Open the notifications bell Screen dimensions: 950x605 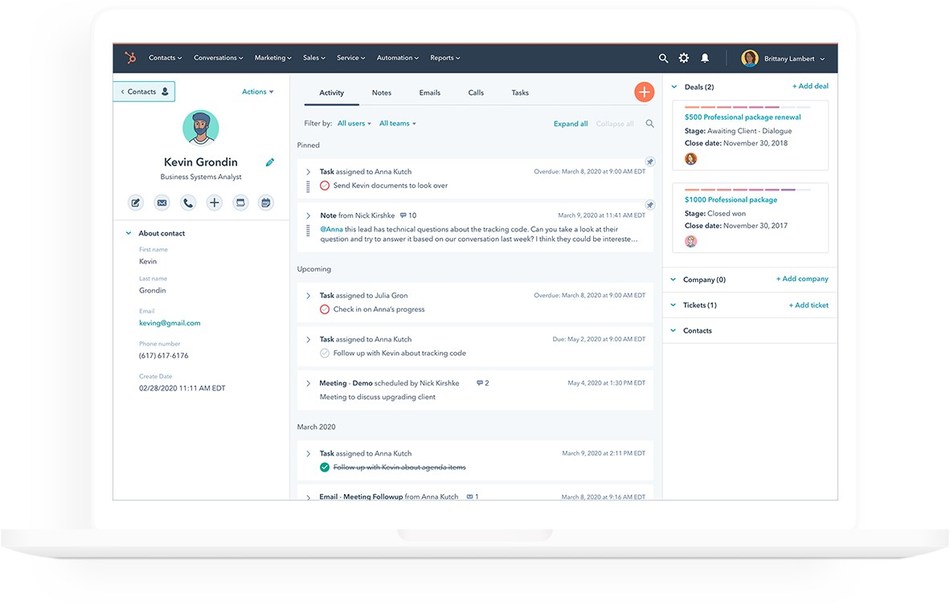(x=704, y=58)
